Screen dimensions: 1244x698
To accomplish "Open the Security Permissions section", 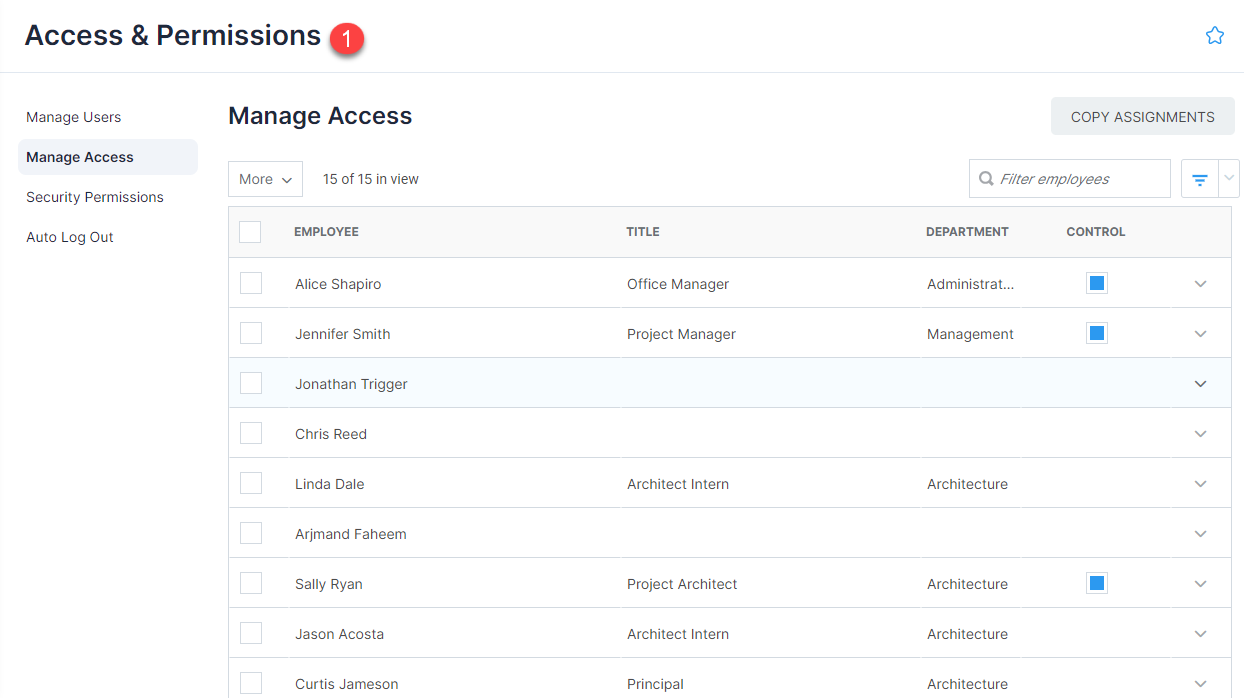I will click(x=94, y=197).
